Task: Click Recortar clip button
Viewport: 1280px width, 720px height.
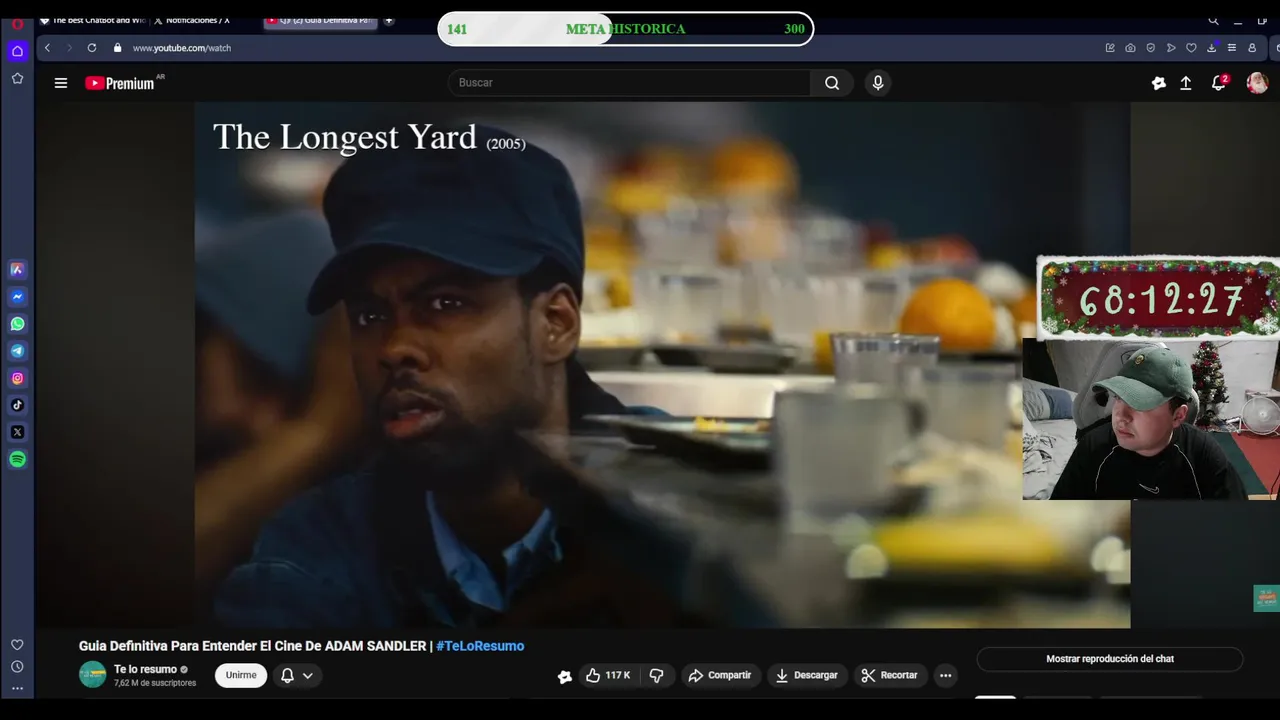Action: (x=890, y=675)
